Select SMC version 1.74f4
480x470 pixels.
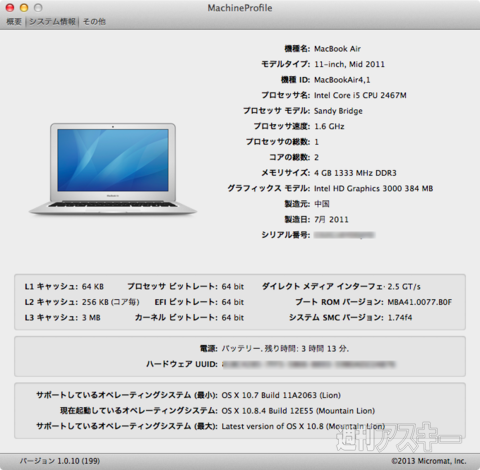[400, 318]
